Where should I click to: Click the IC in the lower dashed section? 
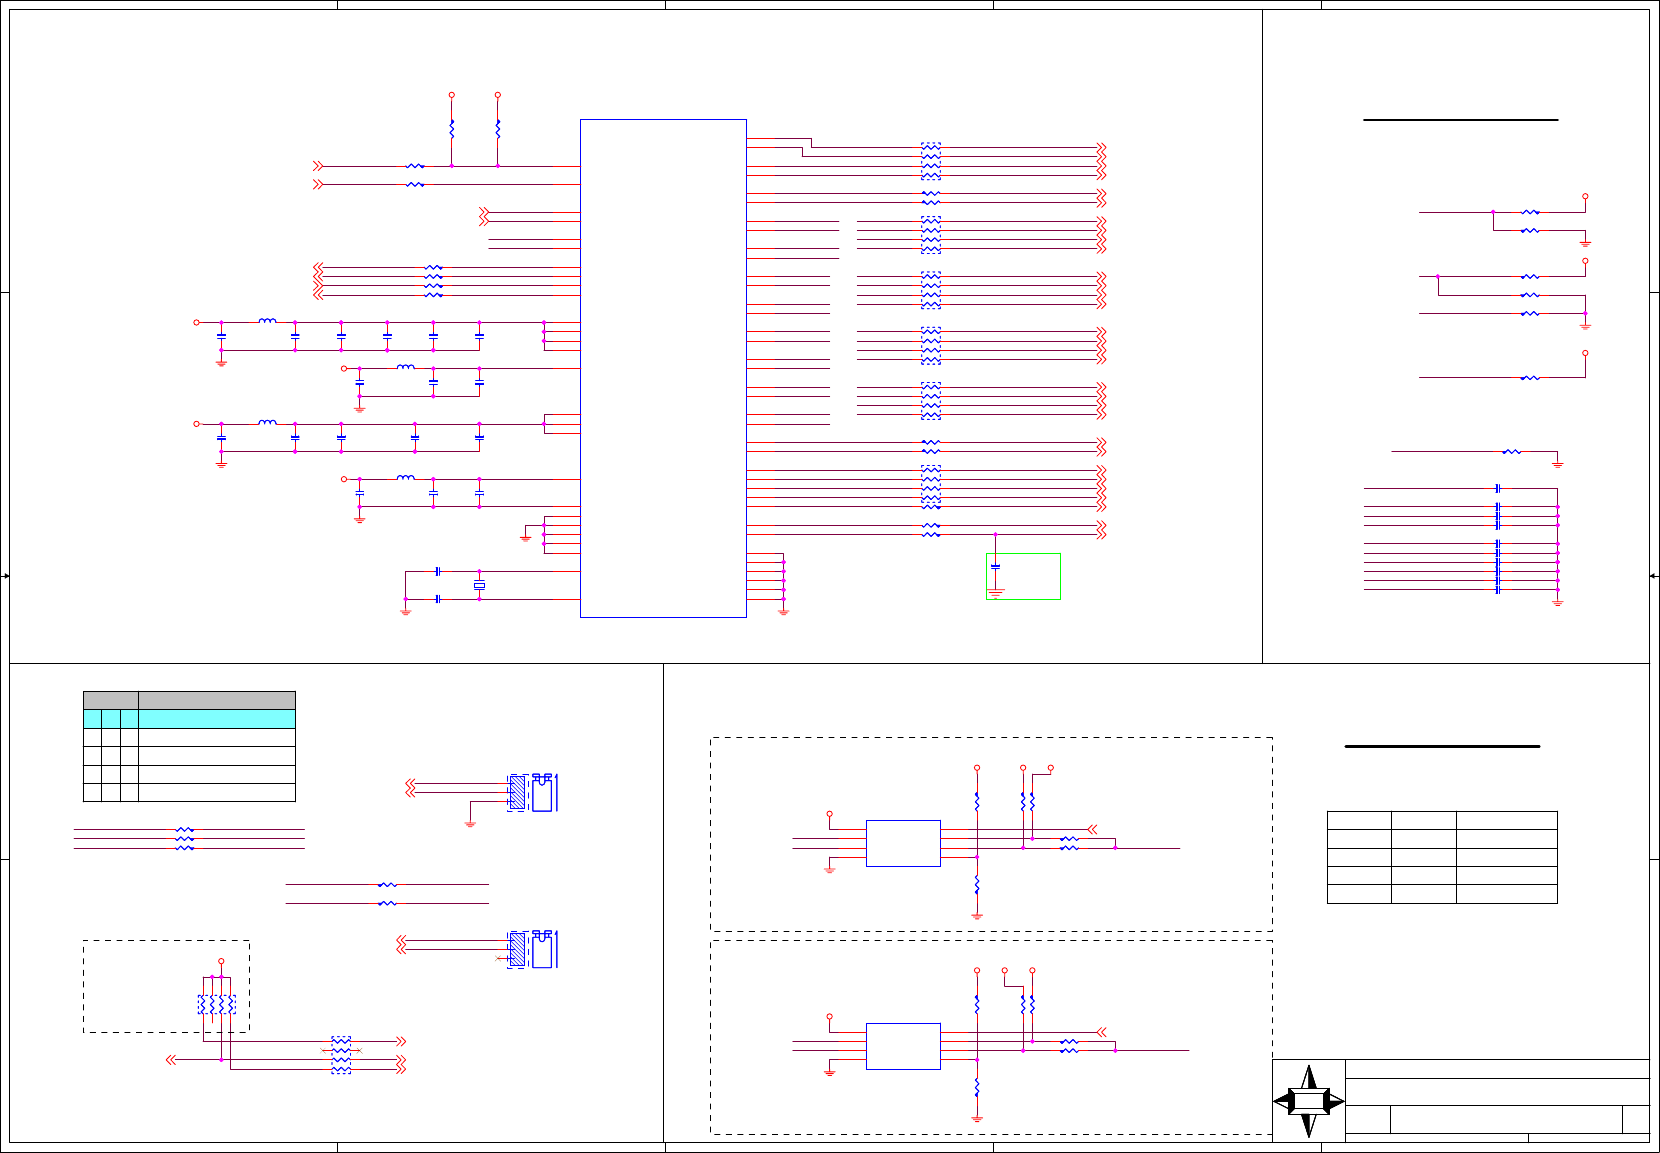(x=903, y=1046)
